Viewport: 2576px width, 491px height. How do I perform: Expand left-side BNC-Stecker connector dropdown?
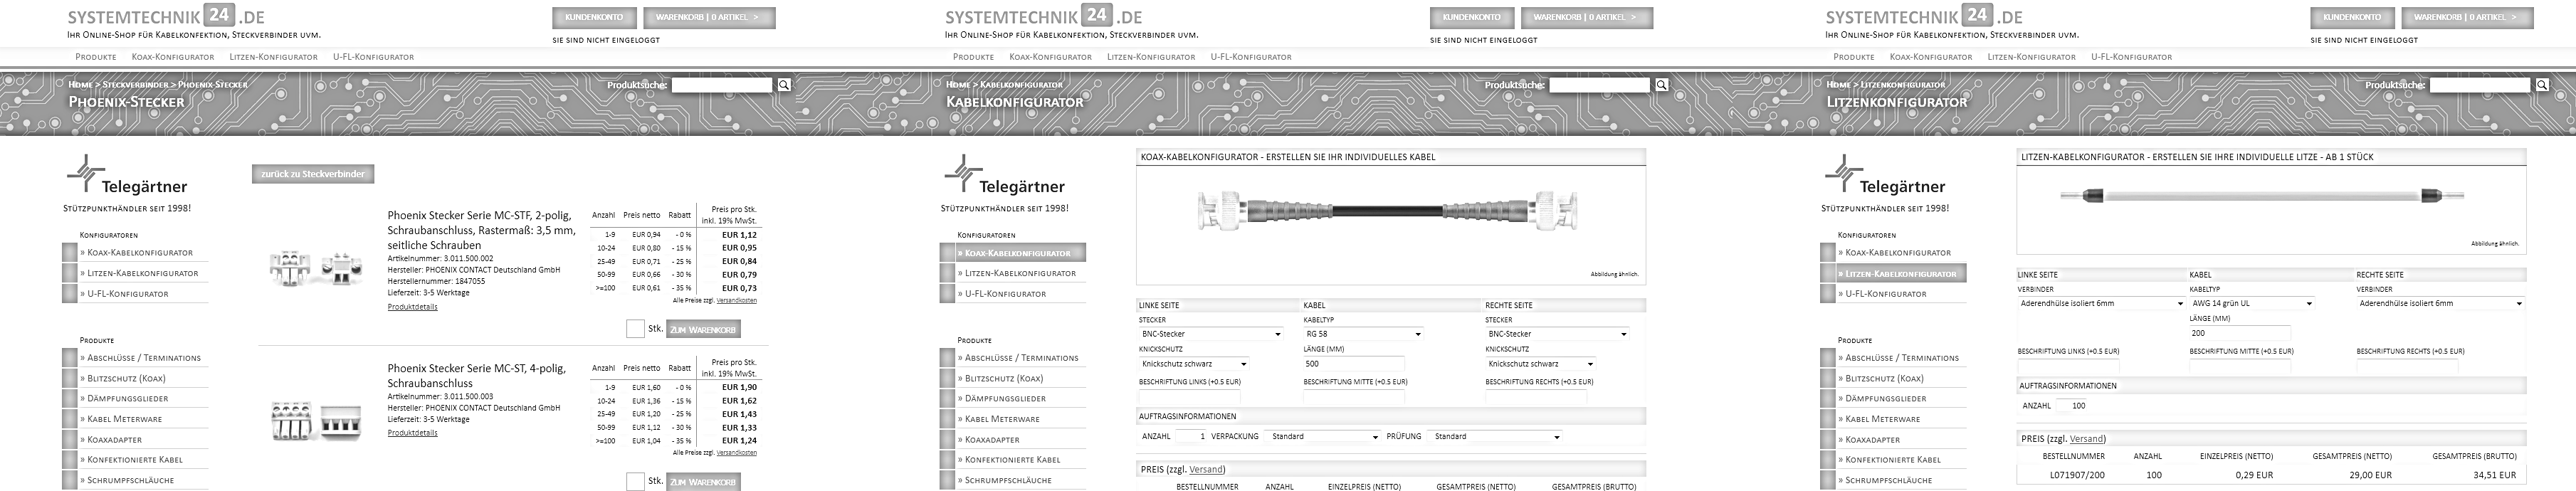coord(1211,334)
